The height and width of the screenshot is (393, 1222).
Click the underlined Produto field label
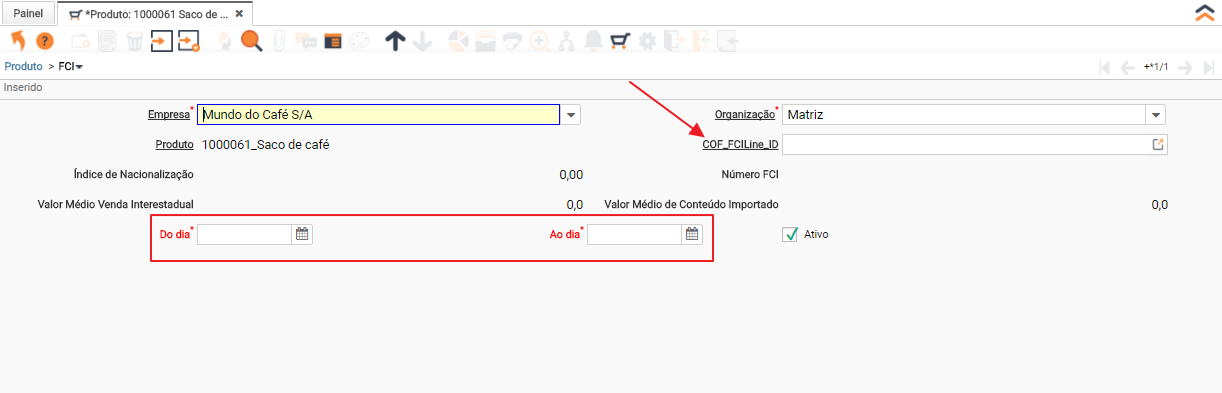pyautogui.click(x=174, y=145)
